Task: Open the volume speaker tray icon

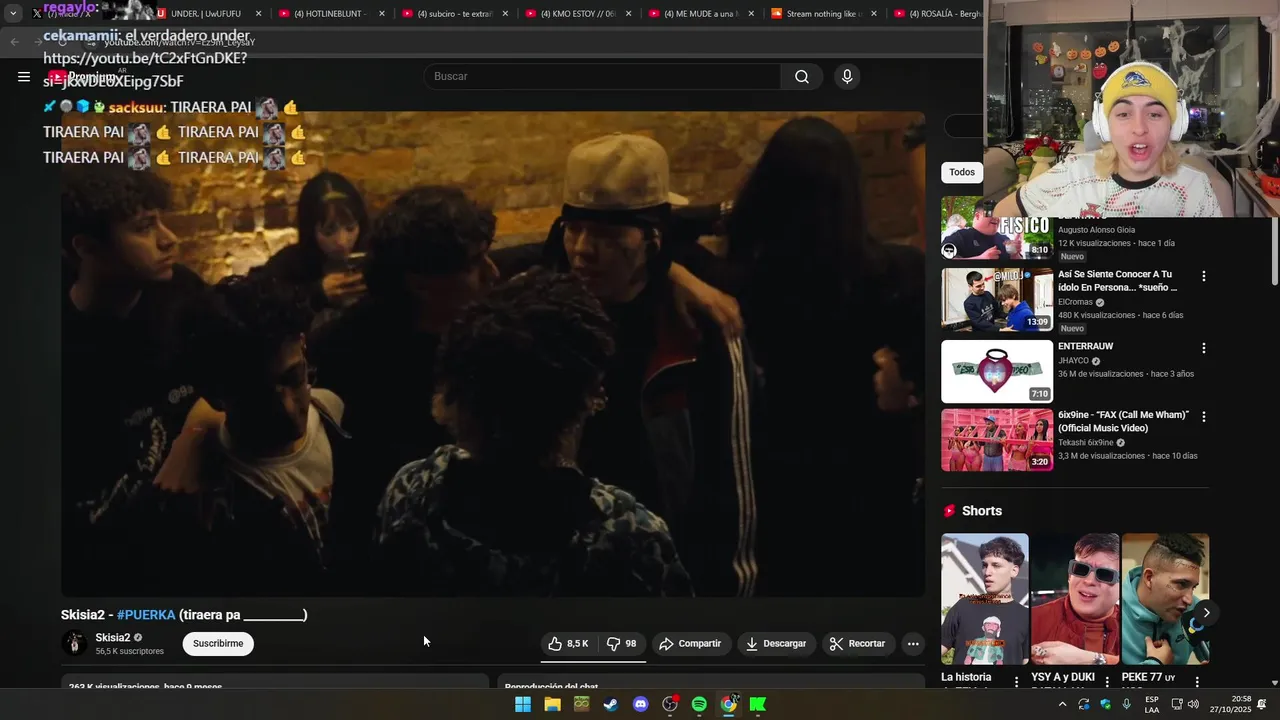Action: [x=1193, y=704]
